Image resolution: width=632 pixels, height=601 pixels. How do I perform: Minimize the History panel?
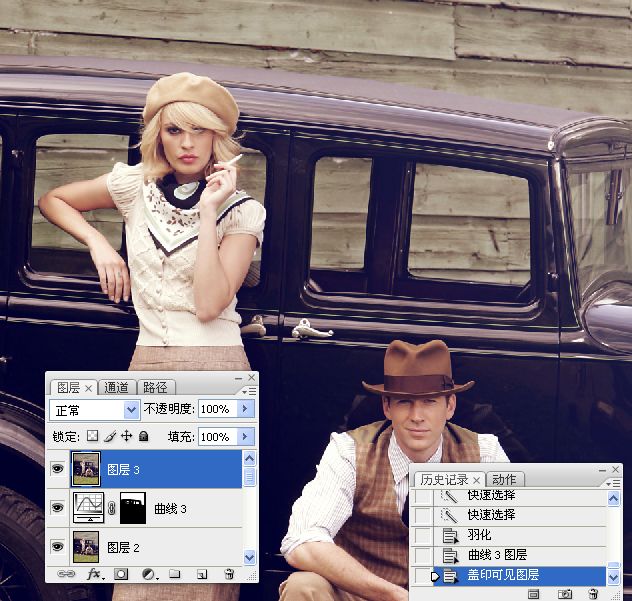click(603, 470)
